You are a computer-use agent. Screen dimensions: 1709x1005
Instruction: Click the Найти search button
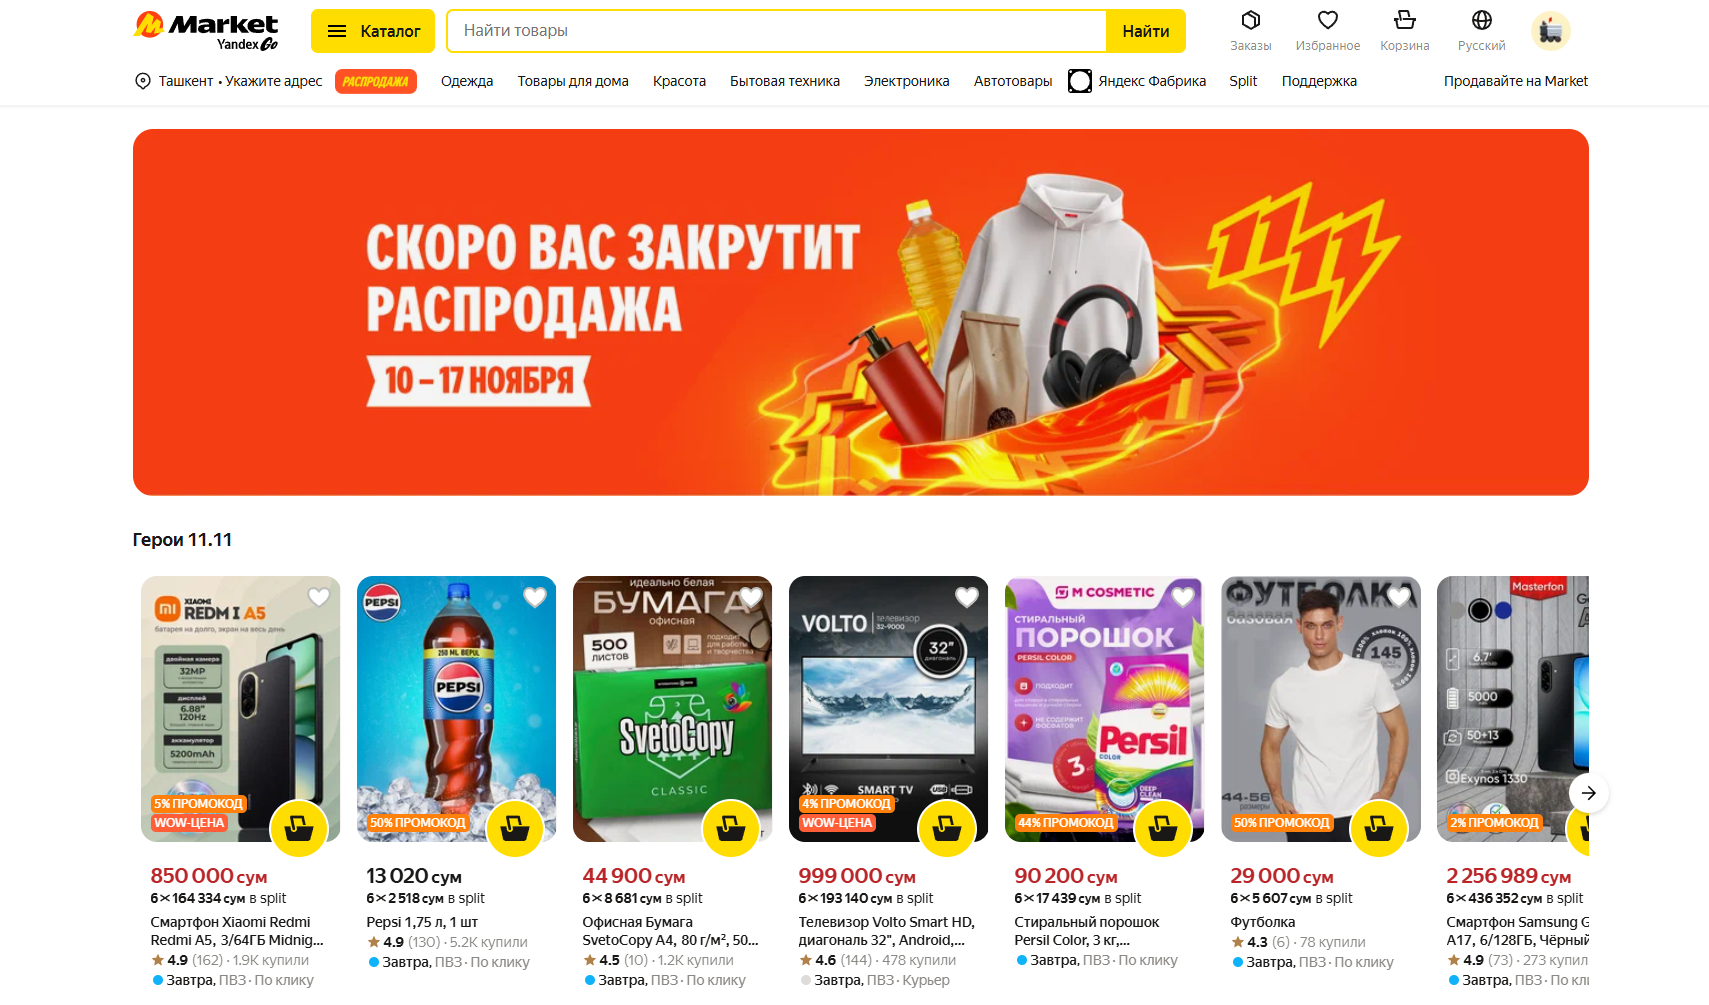click(x=1145, y=31)
